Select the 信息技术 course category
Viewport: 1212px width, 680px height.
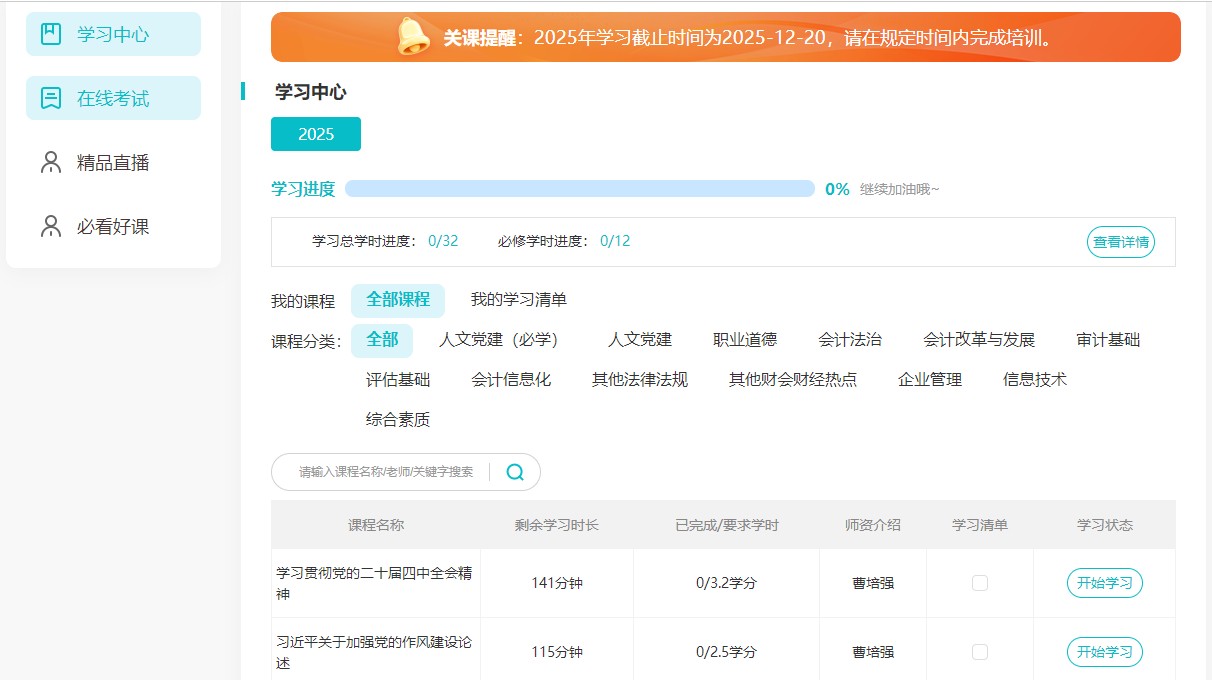[x=1034, y=379]
